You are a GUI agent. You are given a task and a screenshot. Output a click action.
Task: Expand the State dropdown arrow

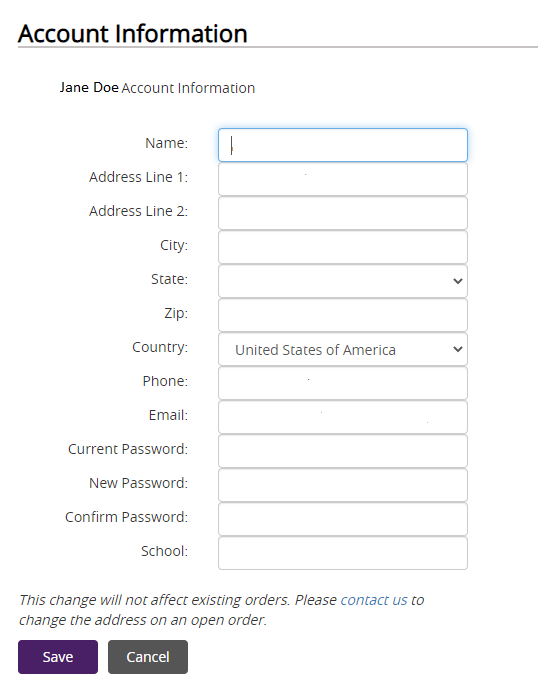point(458,281)
